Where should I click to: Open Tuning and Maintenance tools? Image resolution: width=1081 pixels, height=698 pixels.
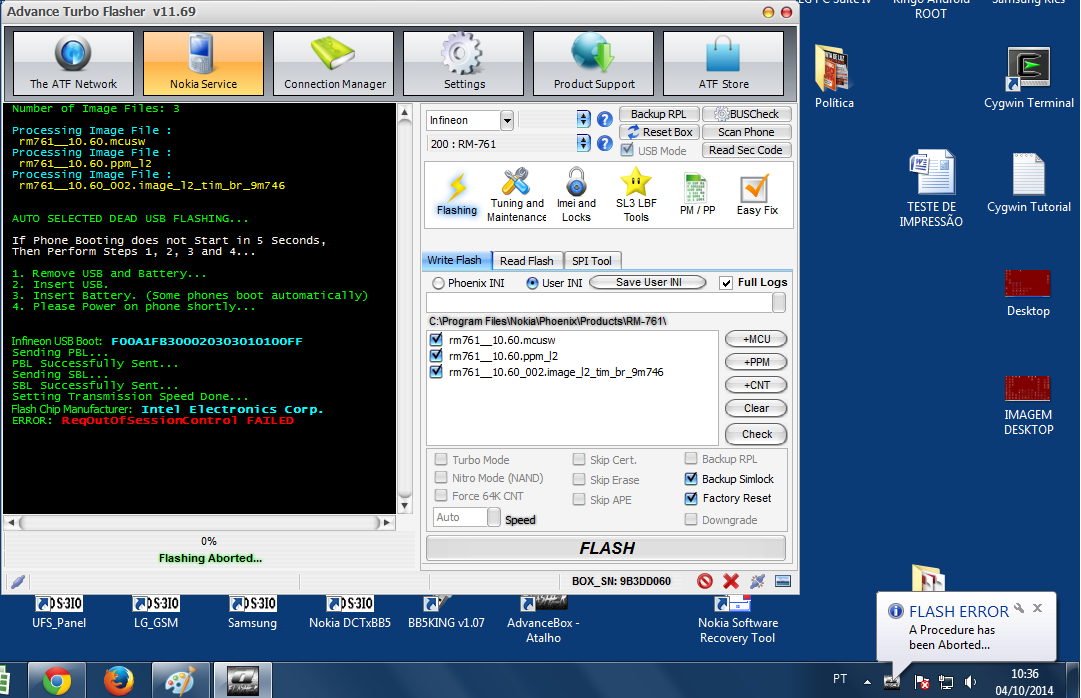click(x=516, y=195)
